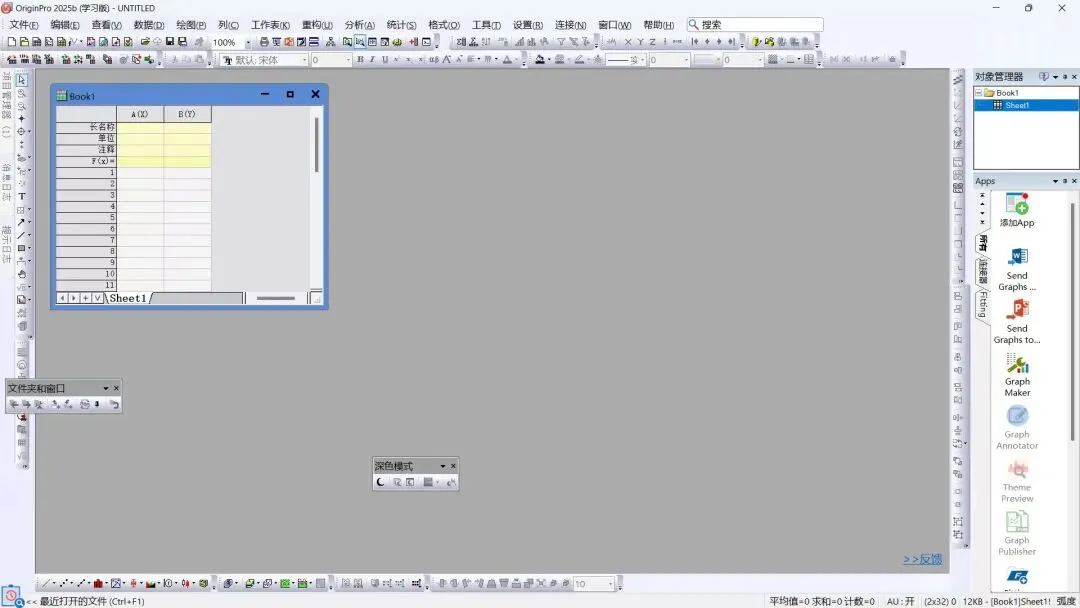Select the Rectangle tool

pos(21,248)
